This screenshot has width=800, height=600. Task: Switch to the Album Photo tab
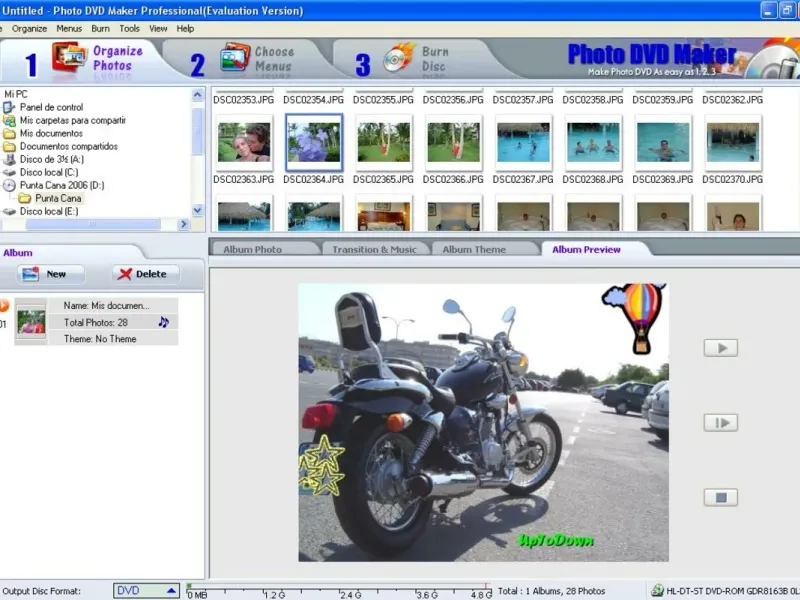coord(252,249)
